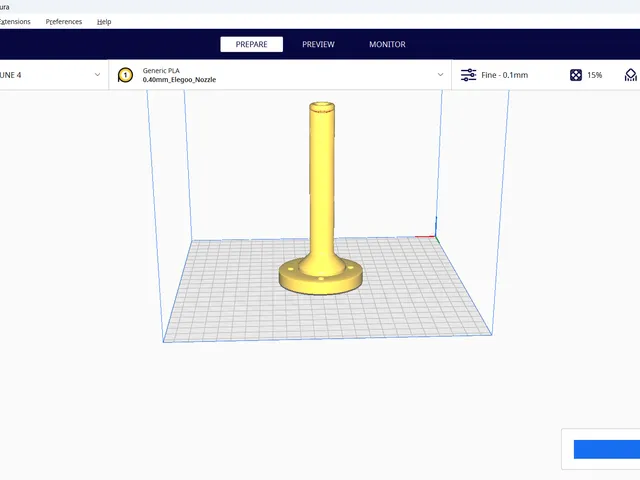Open the Preferences menu

[x=64, y=22]
